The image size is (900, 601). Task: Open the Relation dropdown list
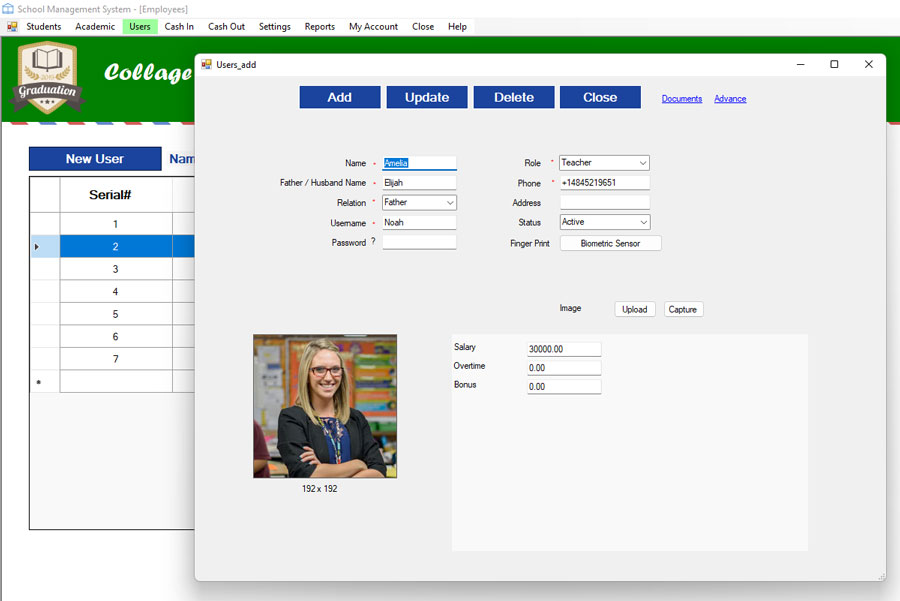coord(450,203)
